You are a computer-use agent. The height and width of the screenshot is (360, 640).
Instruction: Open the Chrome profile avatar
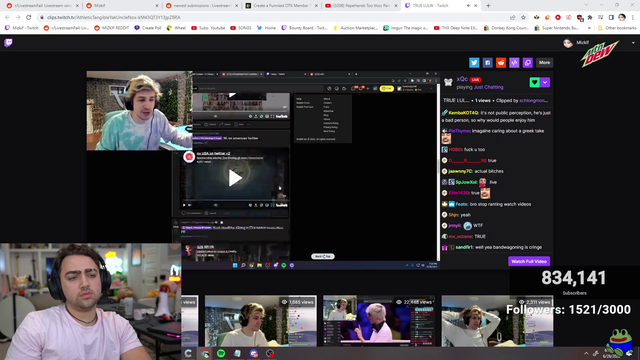[x=622, y=17]
